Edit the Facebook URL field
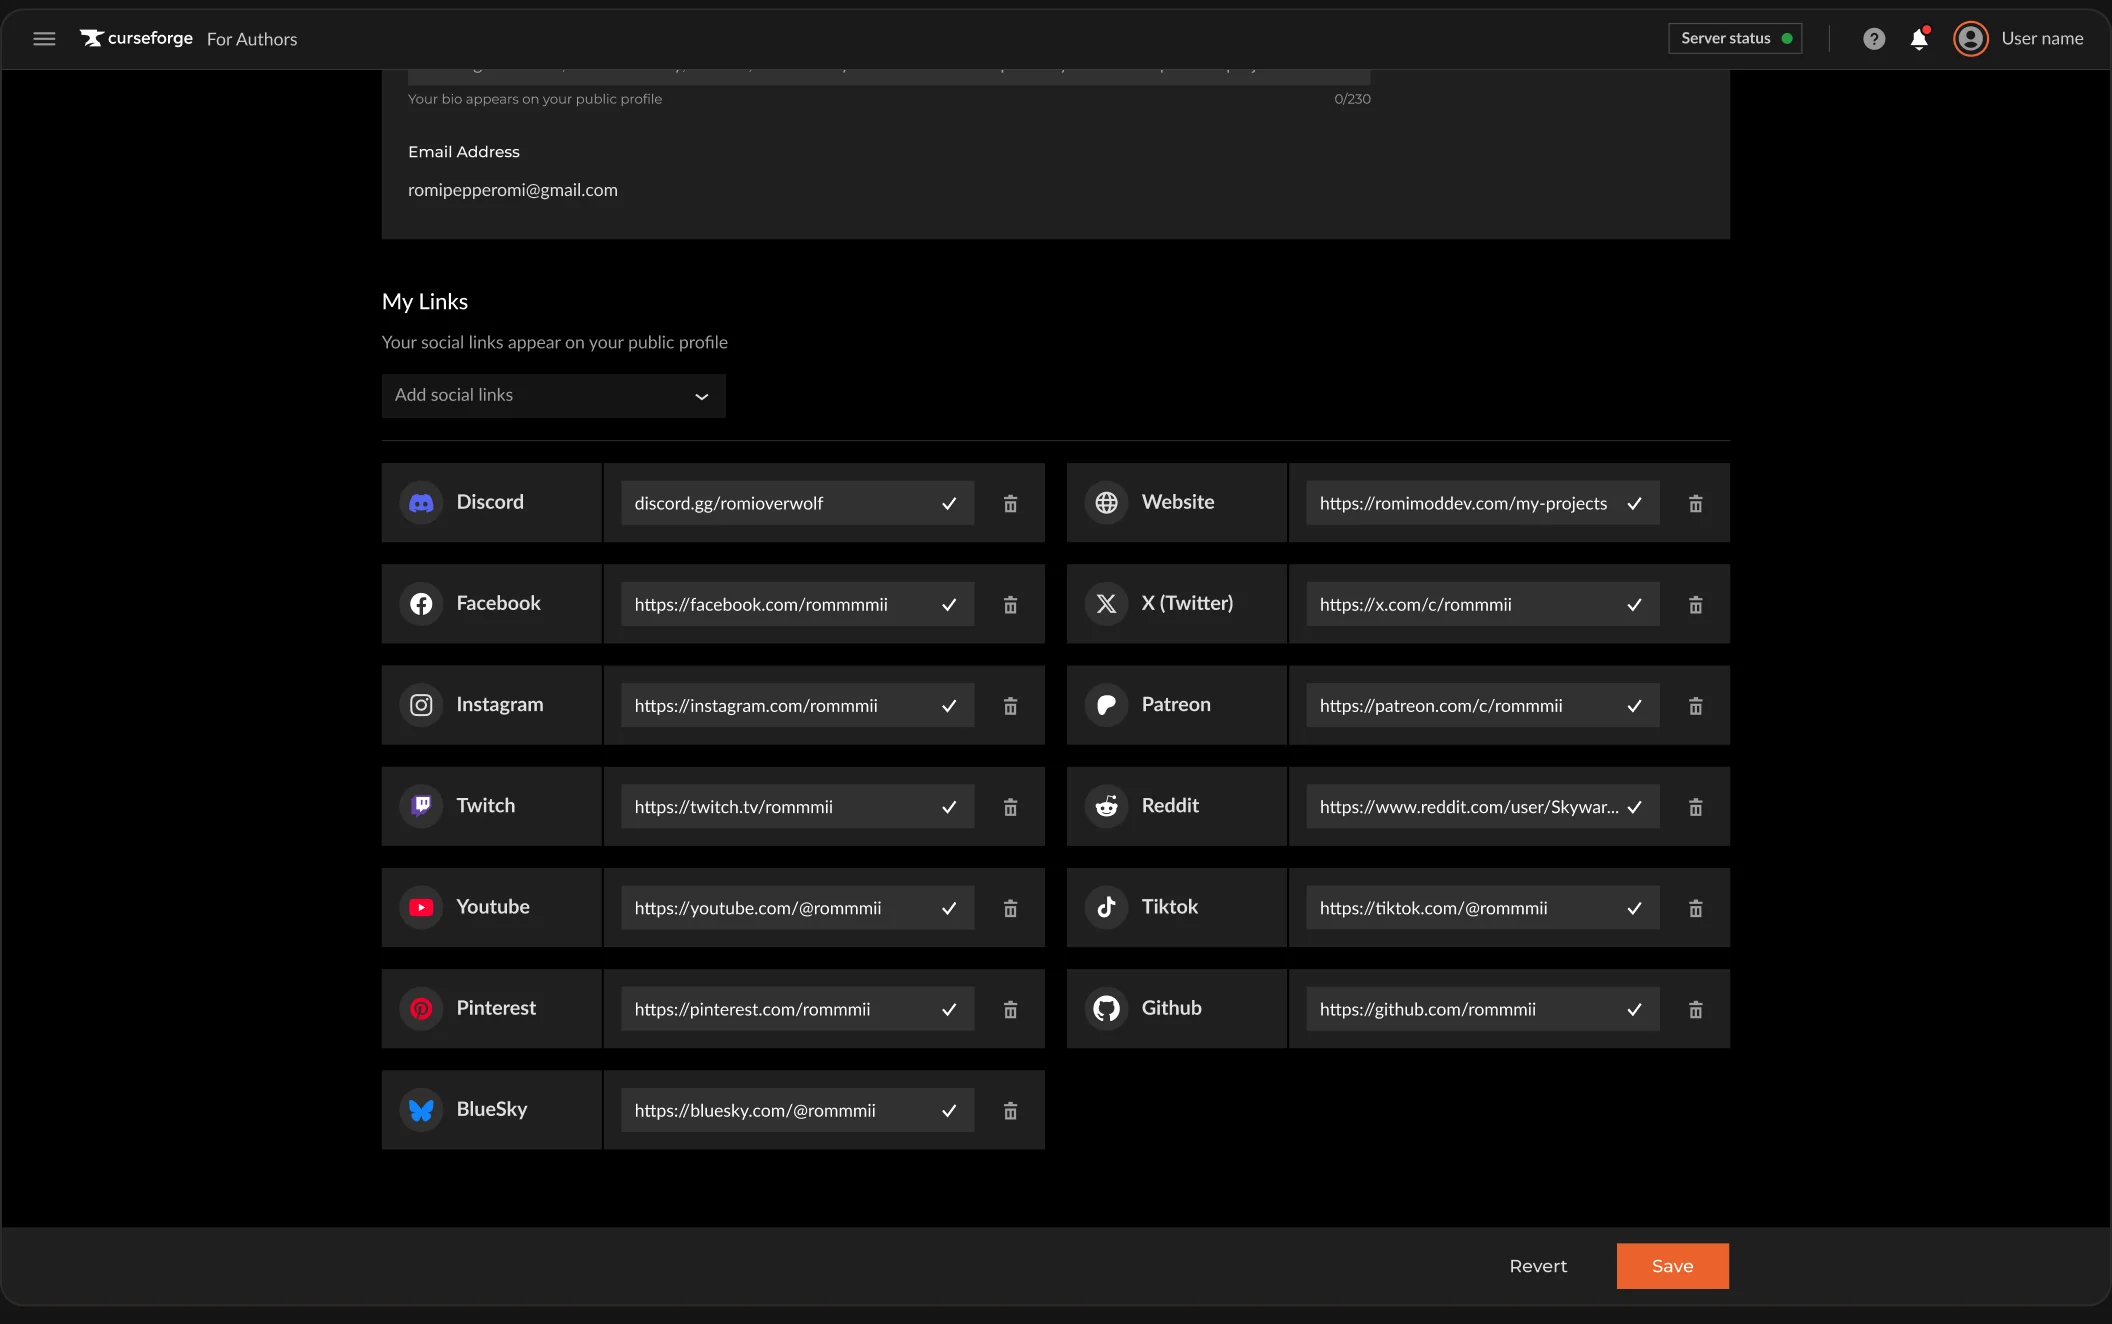The height and width of the screenshot is (1324, 2112). tap(797, 604)
